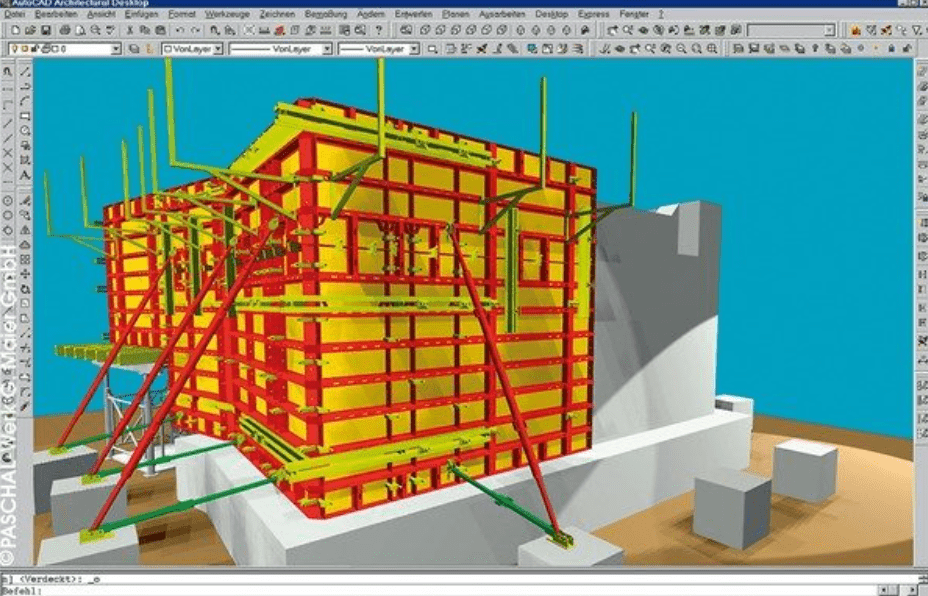Open the layer selection dropdown
Screen dimensions: 928x596
point(115,48)
